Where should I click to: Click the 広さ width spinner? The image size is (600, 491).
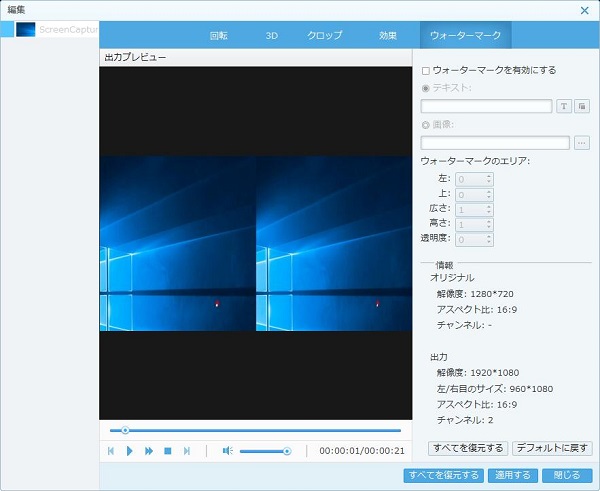(474, 210)
